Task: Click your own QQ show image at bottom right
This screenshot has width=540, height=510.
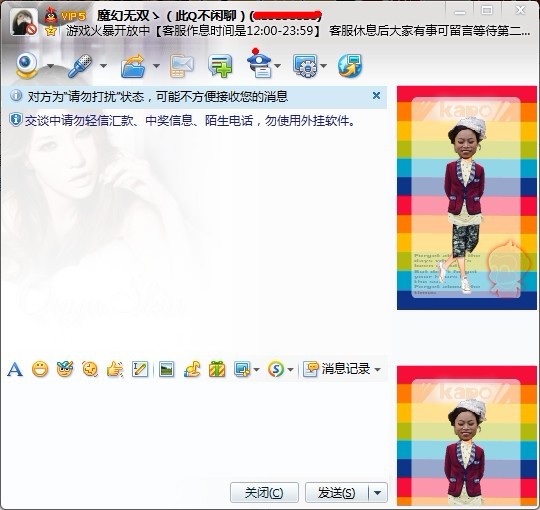Action: [x=467, y=436]
